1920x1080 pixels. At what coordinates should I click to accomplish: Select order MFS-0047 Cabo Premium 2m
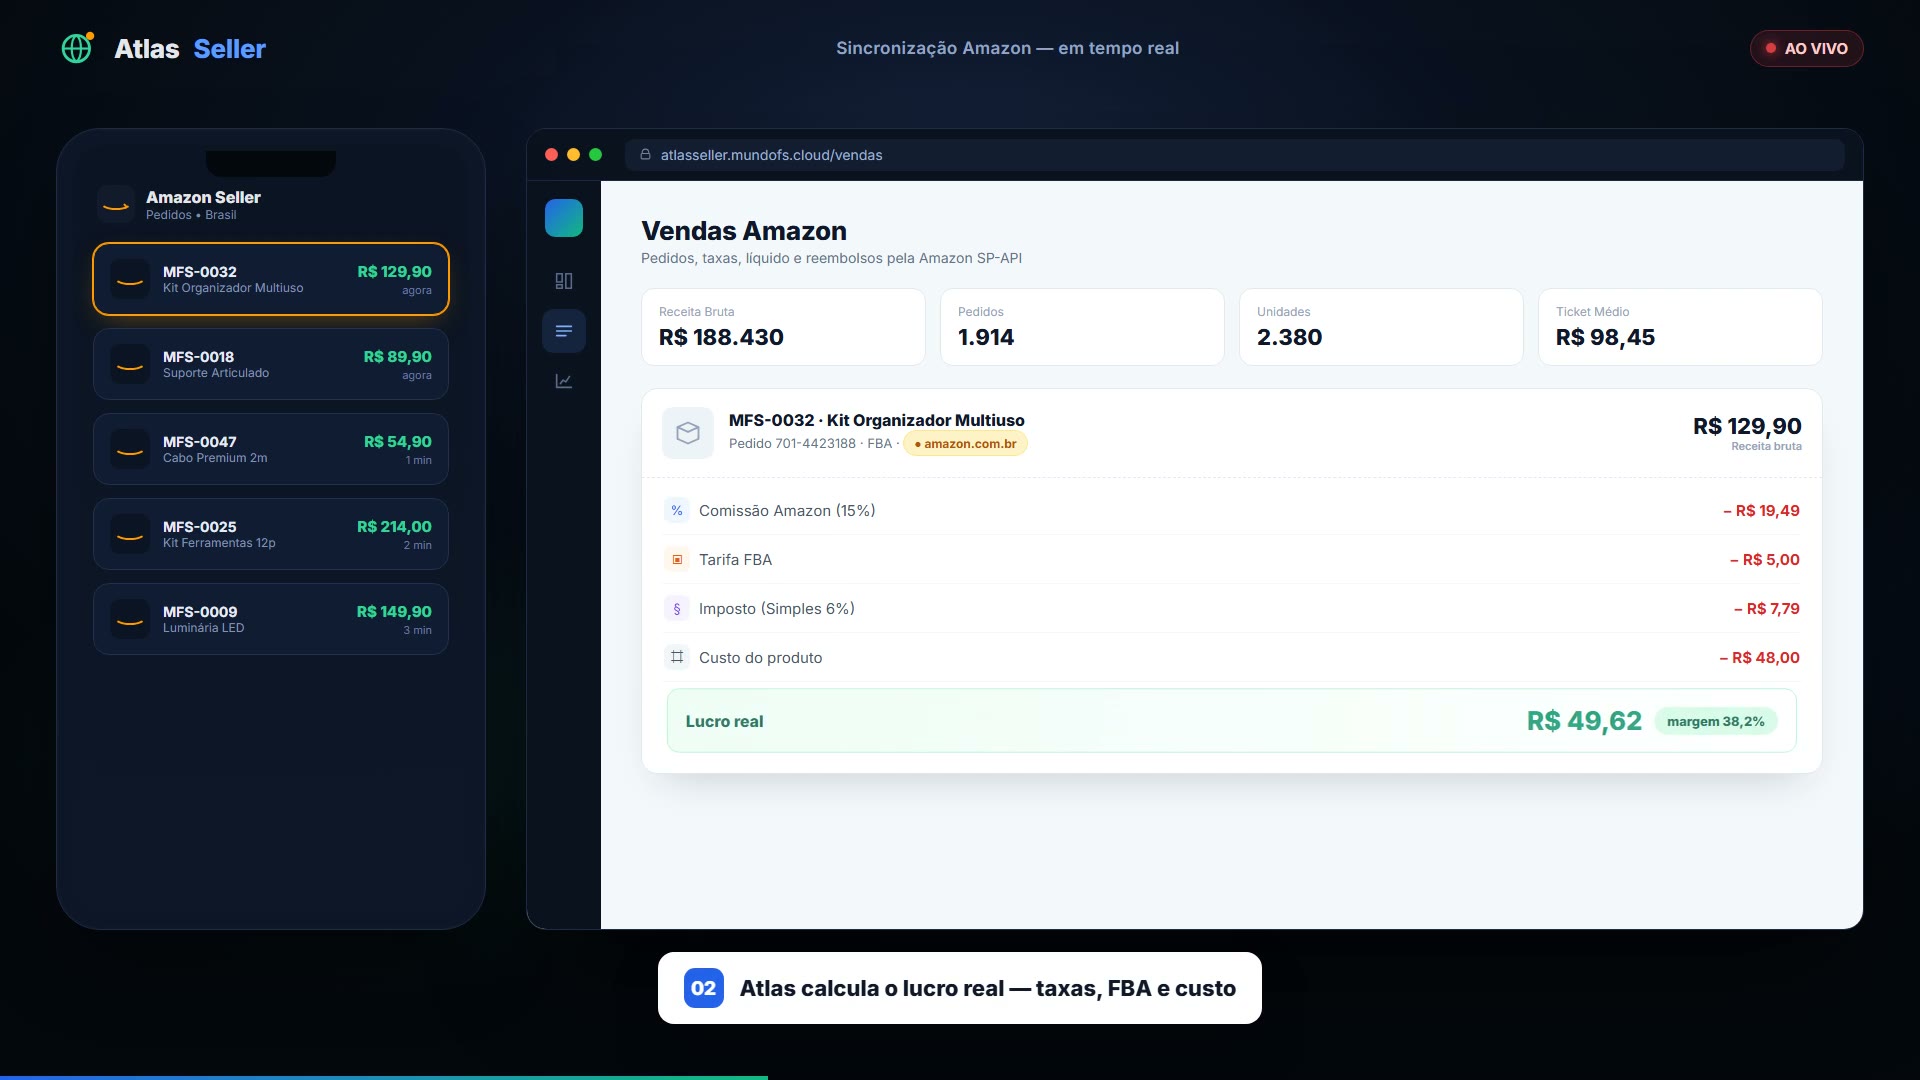pyautogui.click(x=271, y=449)
